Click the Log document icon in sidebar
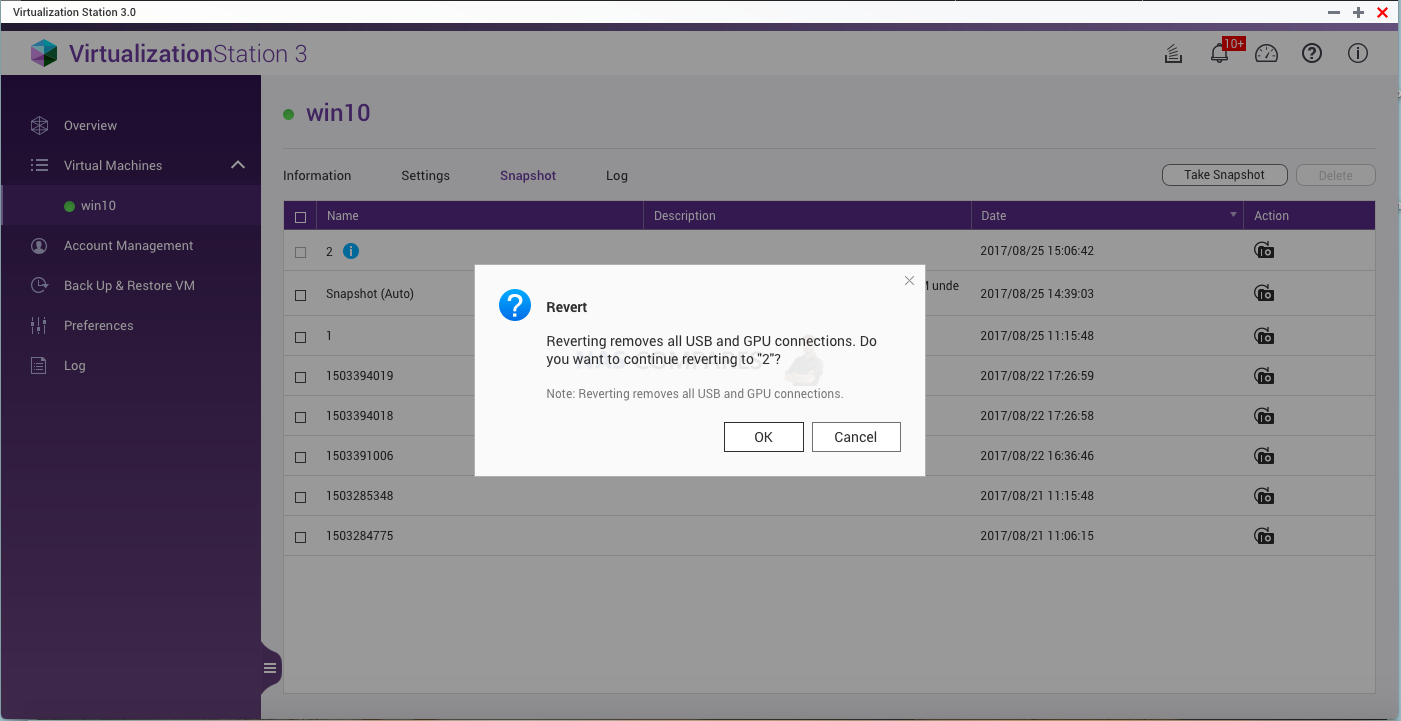1401x721 pixels. click(x=39, y=365)
